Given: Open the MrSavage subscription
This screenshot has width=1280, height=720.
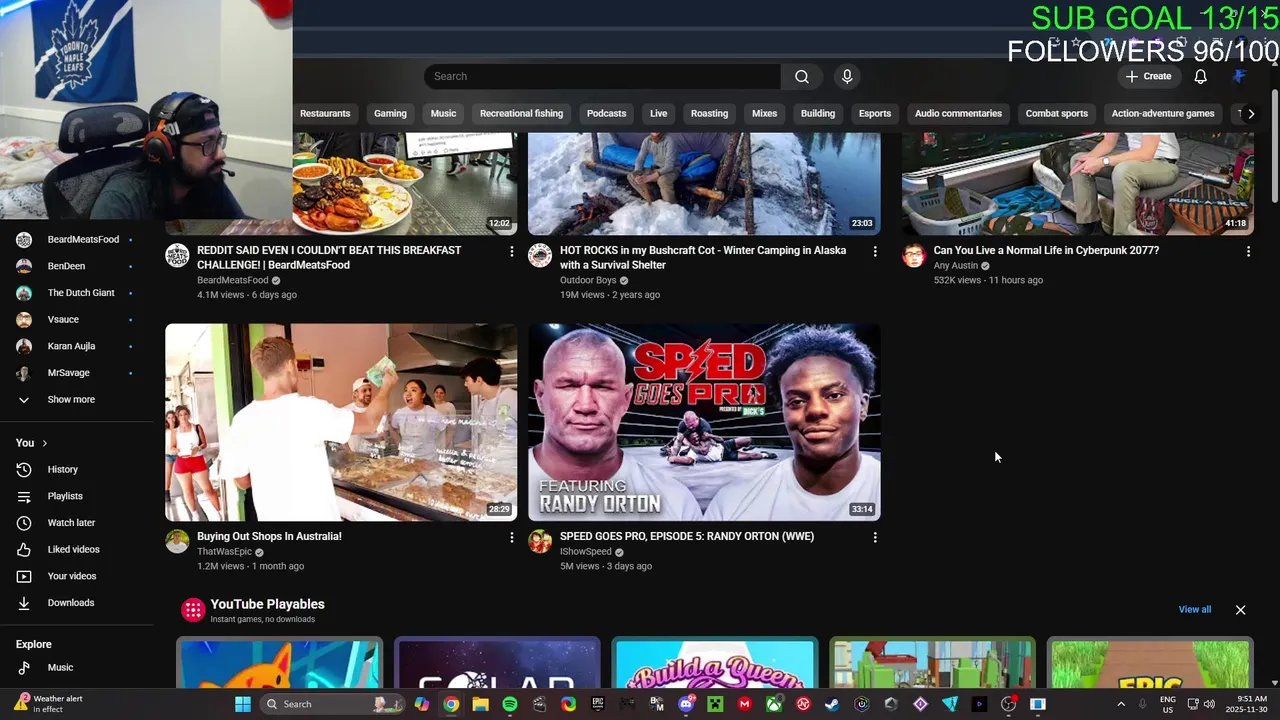Looking at the screenshot, I should [x=77, y=373].
